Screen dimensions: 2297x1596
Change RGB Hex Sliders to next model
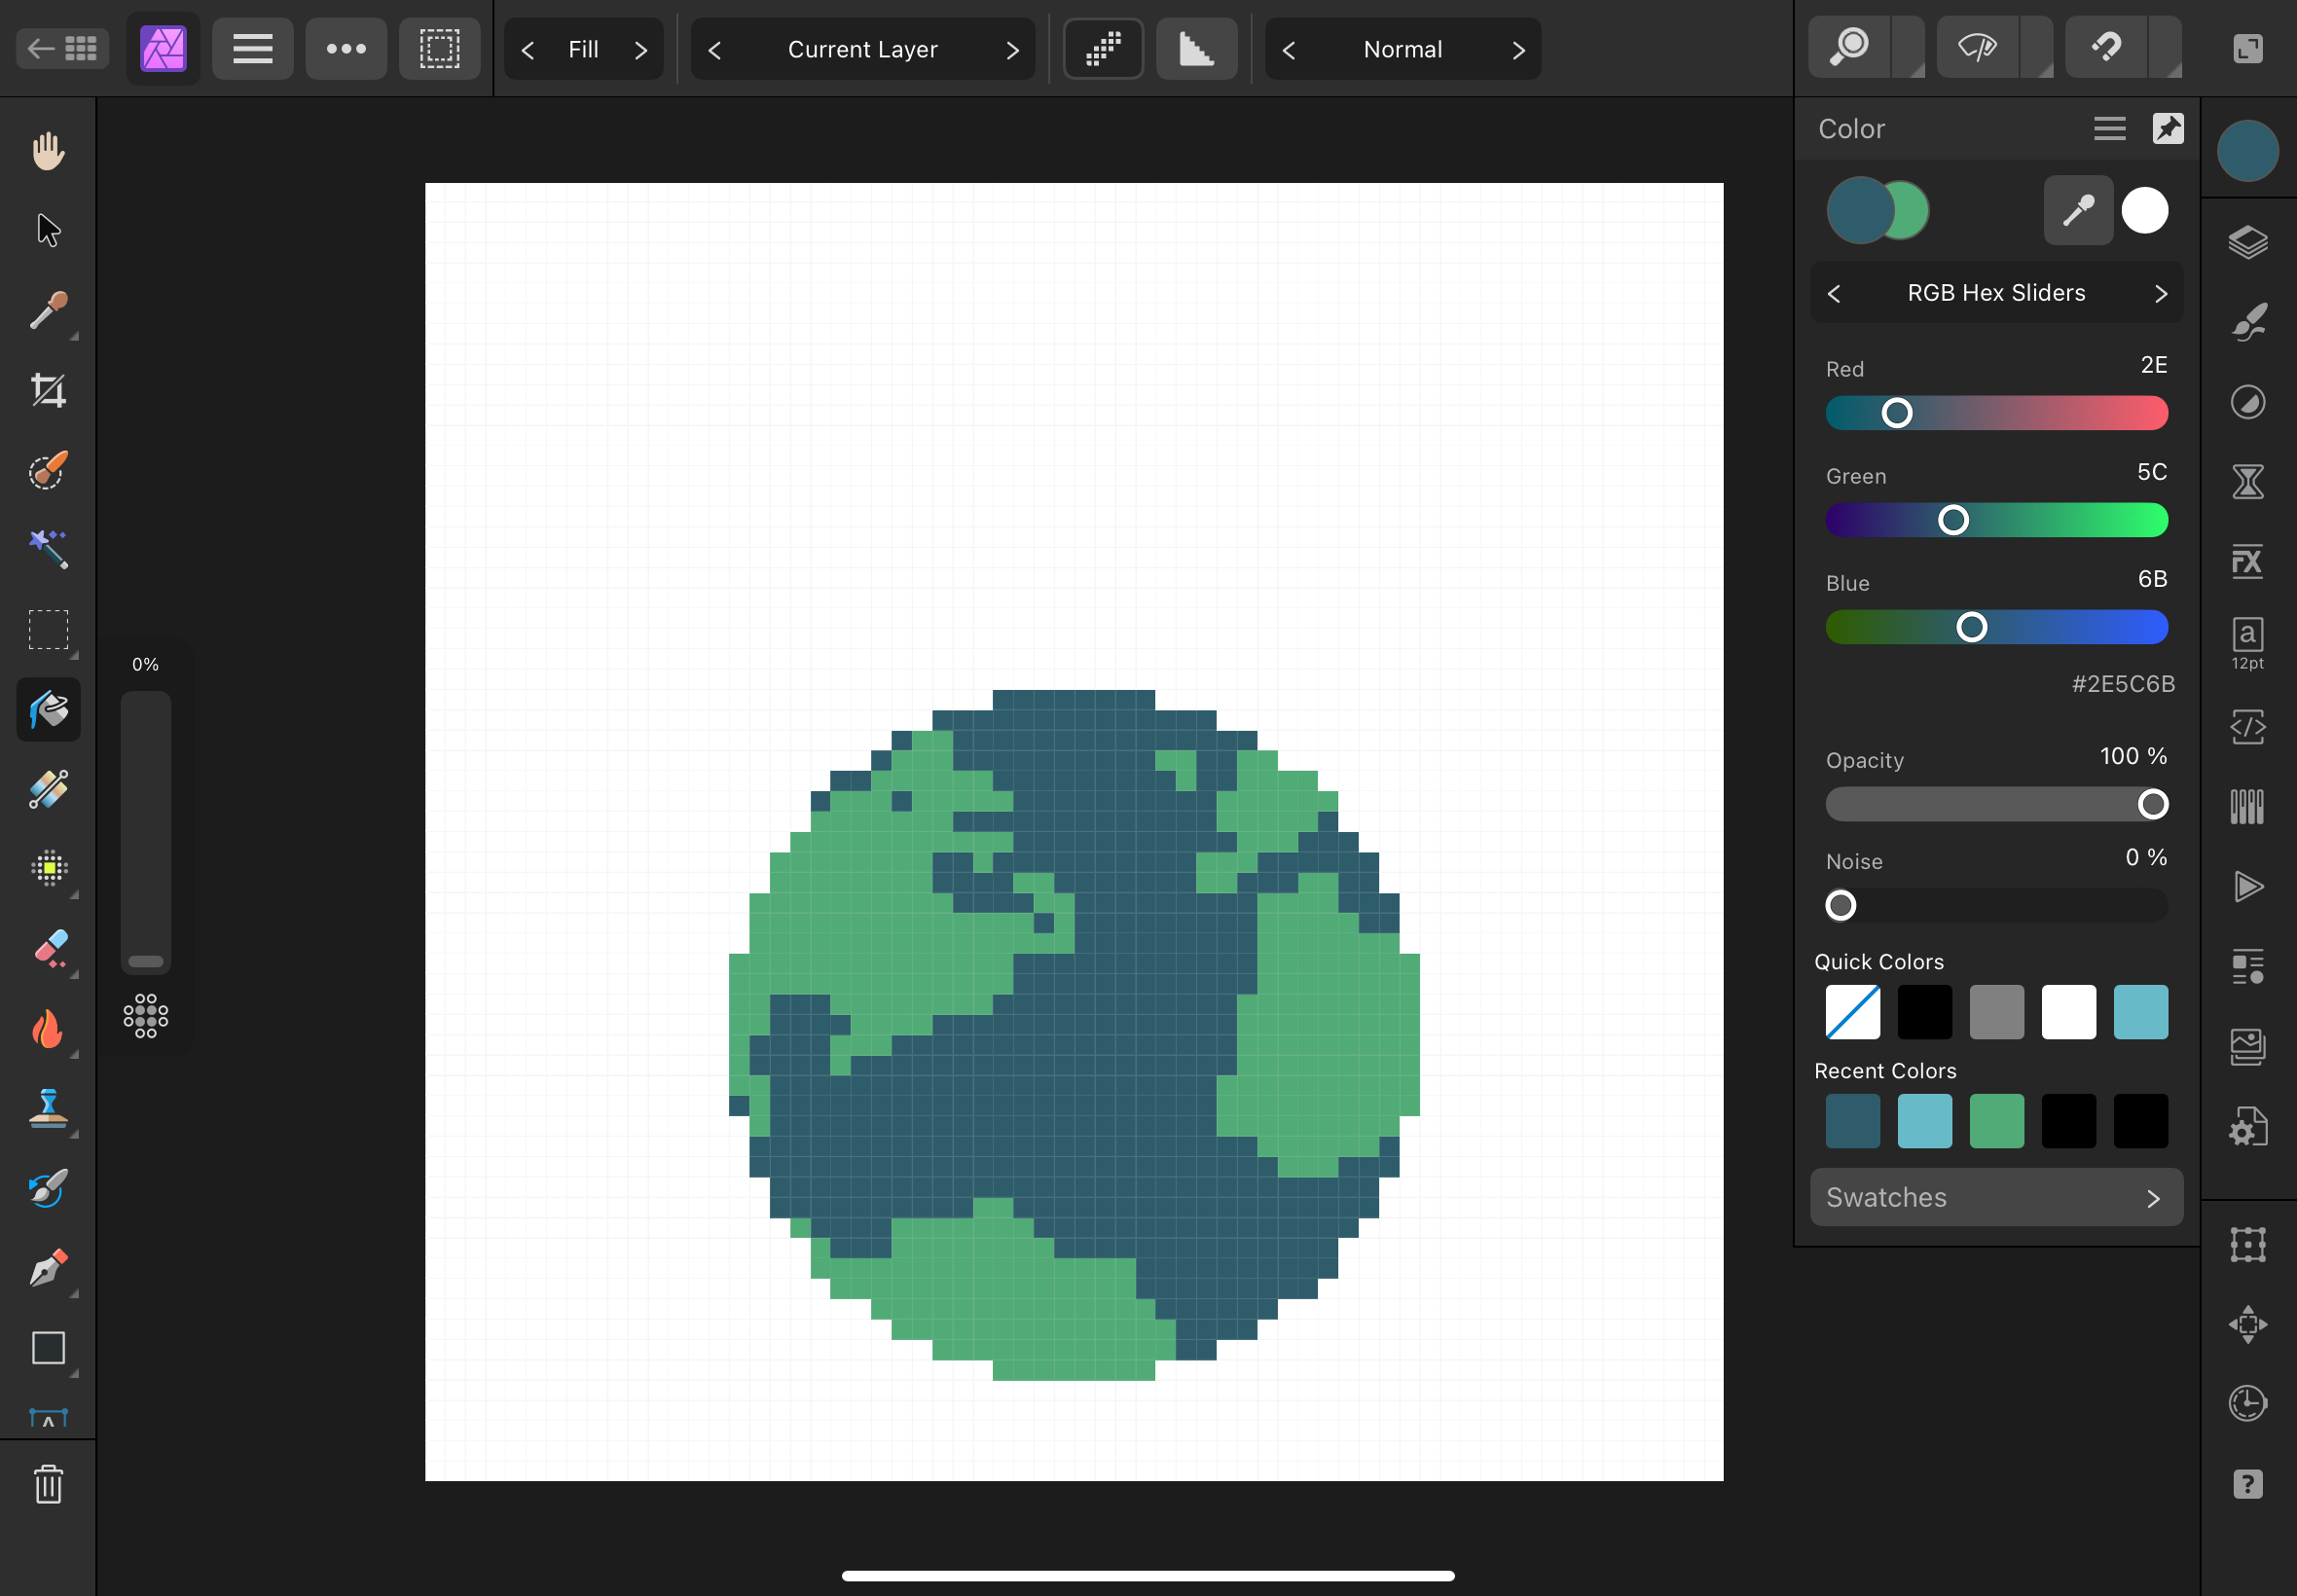(2161, 293)
